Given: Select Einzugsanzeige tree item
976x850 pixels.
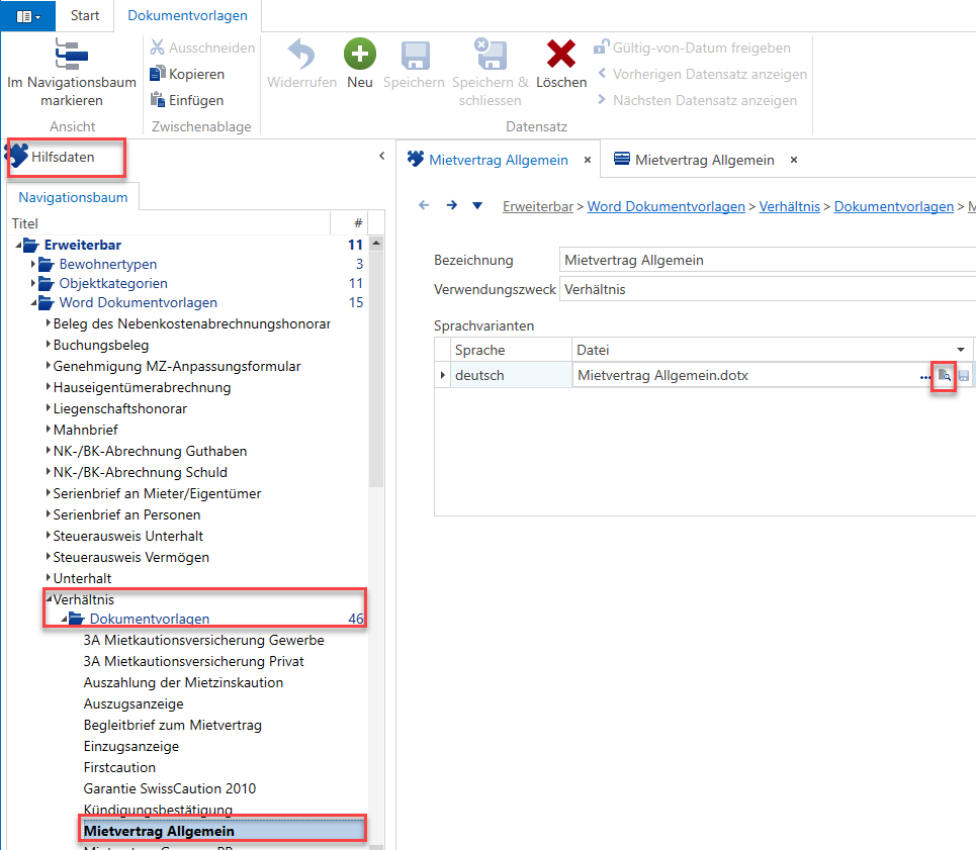Looking at the screenshot, I should click(x=131, y=746).
